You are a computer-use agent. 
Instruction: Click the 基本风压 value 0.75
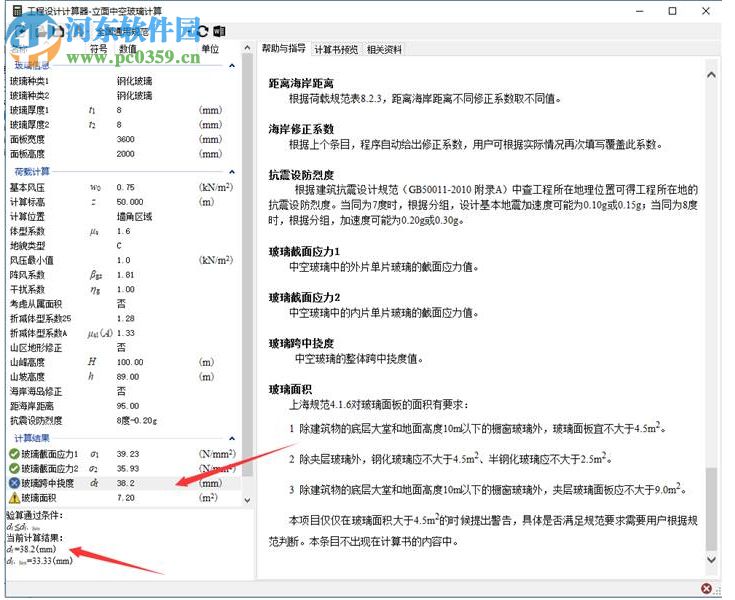126,187
